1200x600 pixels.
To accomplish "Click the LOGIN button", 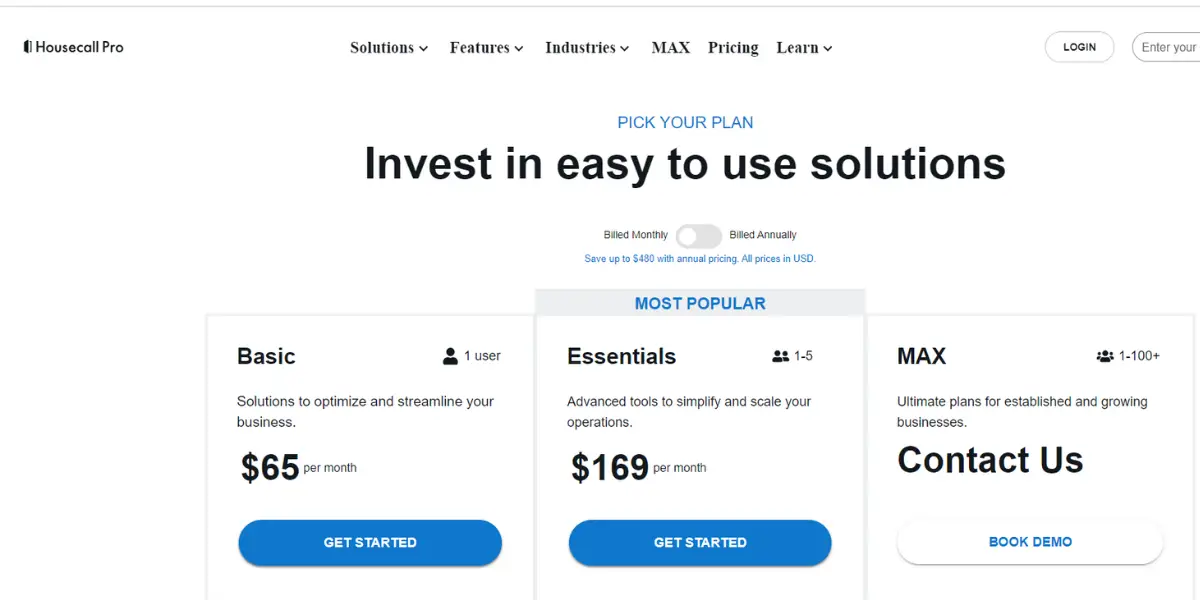I will click(x=1079, y=47).
